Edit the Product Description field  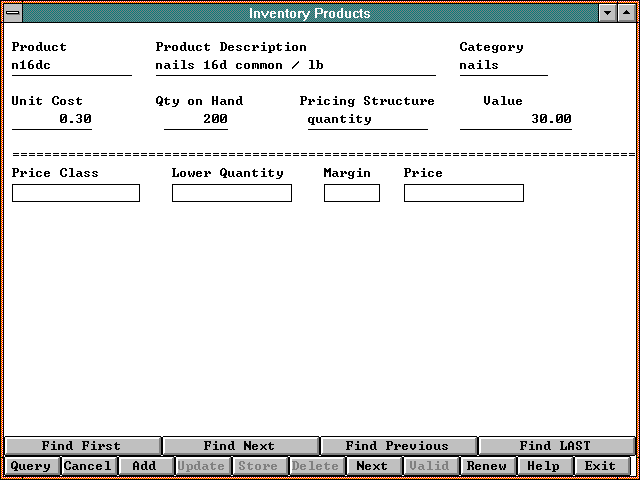295,66
